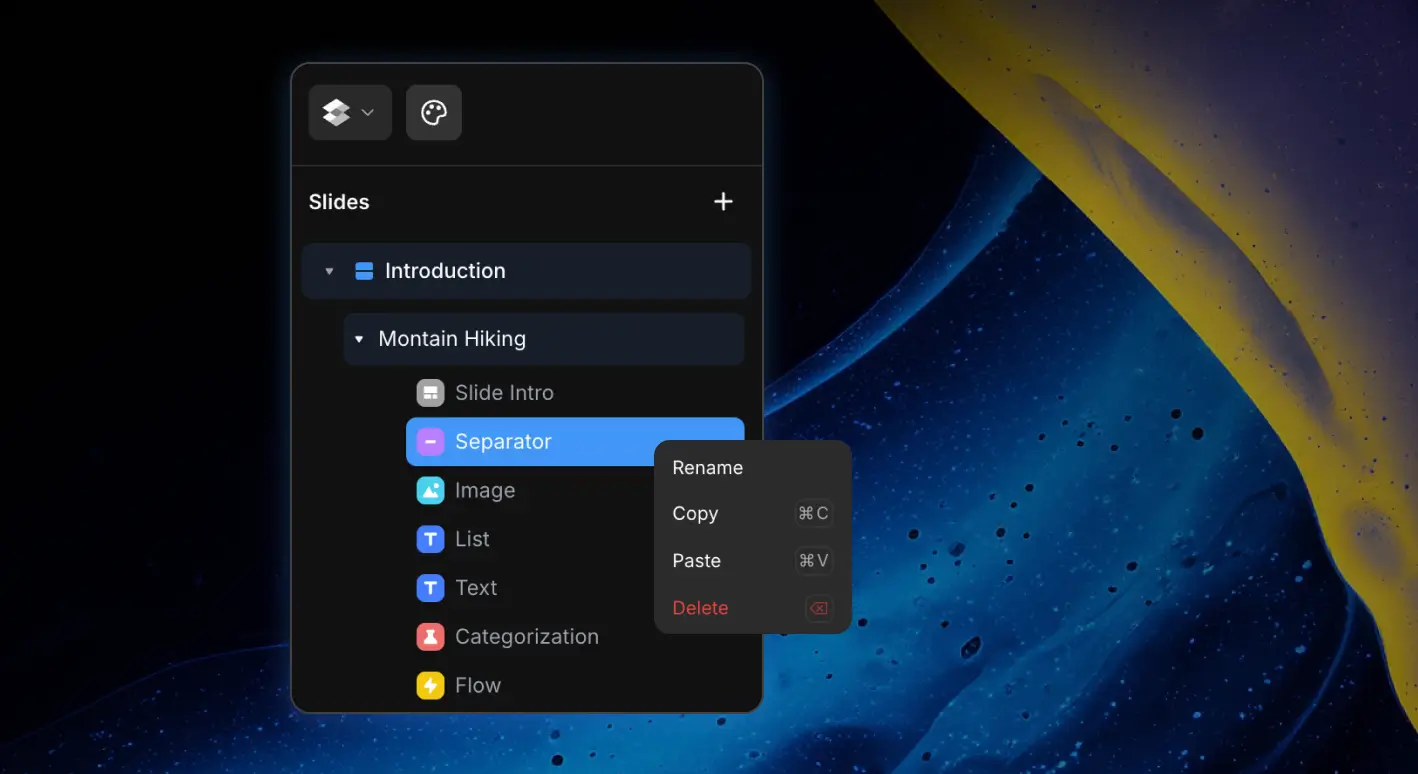Viewport: 1418px width, 774px height.
Task: Select the Montain Hiking slide
Action: [451, 338]
